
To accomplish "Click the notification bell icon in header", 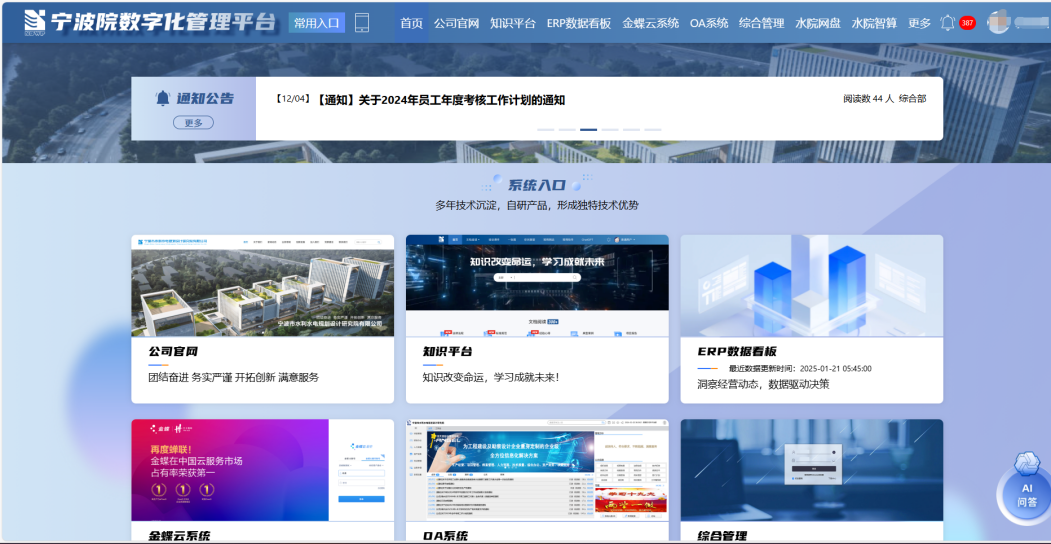I will coord(947,23).
